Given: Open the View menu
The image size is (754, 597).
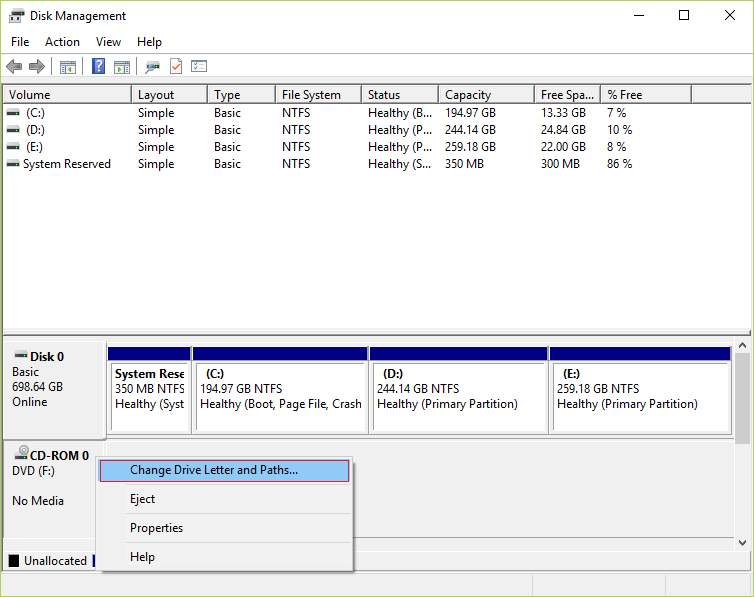Looking at the screenshot, I should (108, 42).
